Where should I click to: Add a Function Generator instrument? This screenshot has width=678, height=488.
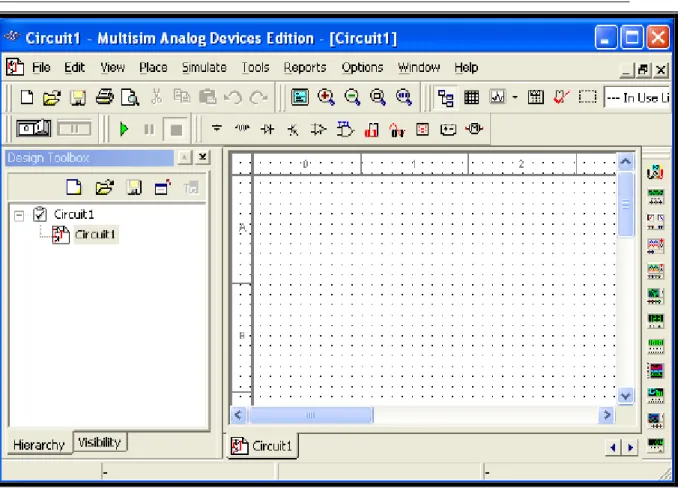tap(656, 197)
